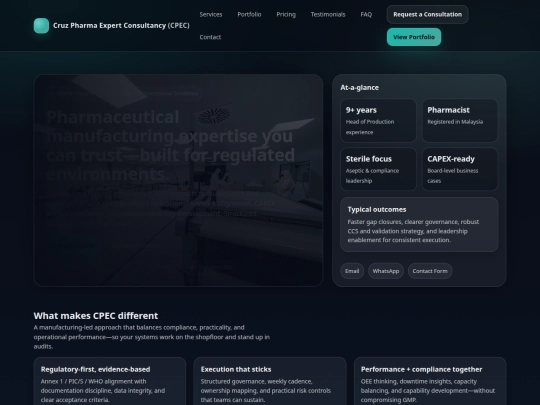540x405 pixels.
Task: Click the 9+ years experience card
Action: tap(378, 121)
